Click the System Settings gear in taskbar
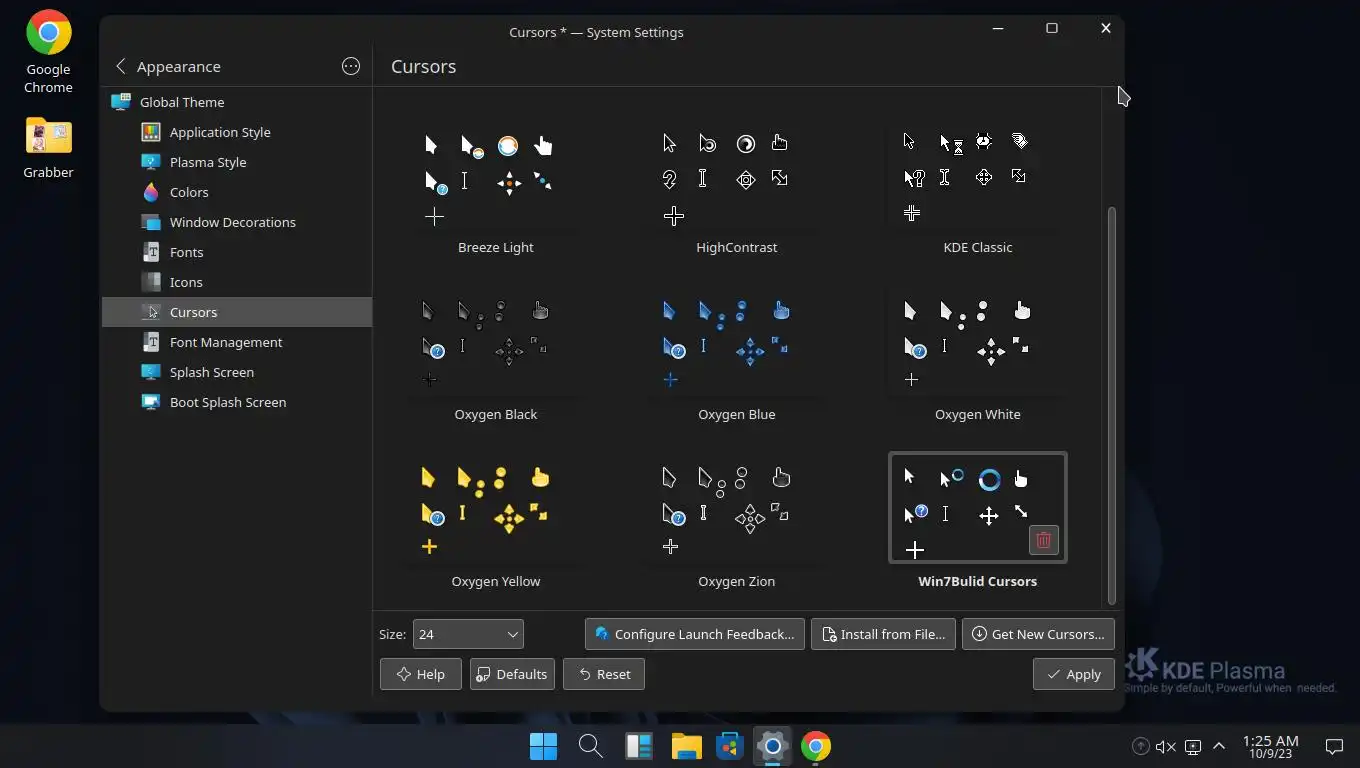 pyautogui.click(x=773, y=746)
